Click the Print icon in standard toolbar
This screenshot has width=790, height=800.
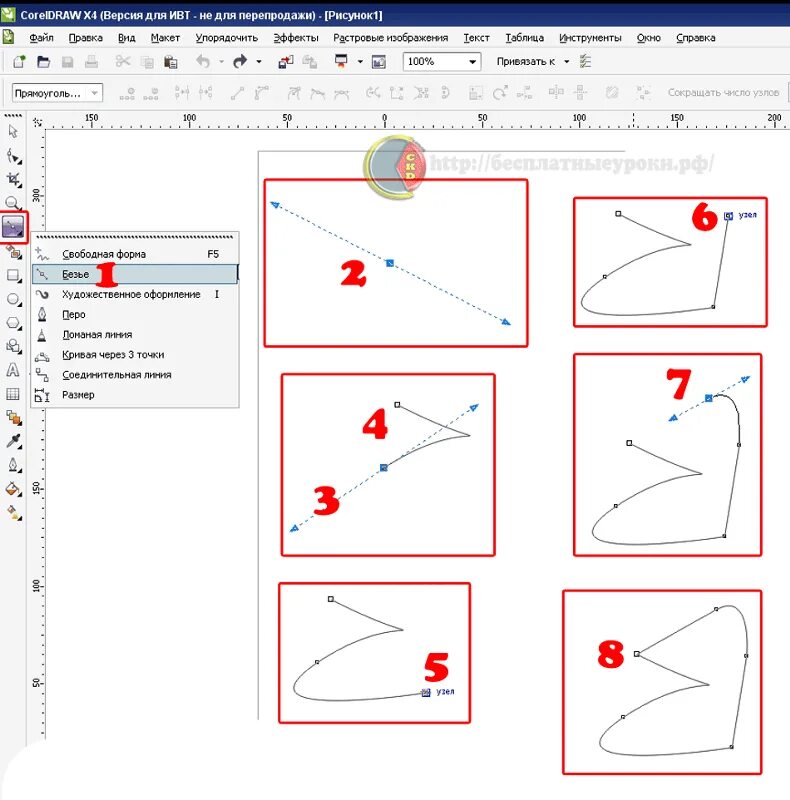[91, 62]
